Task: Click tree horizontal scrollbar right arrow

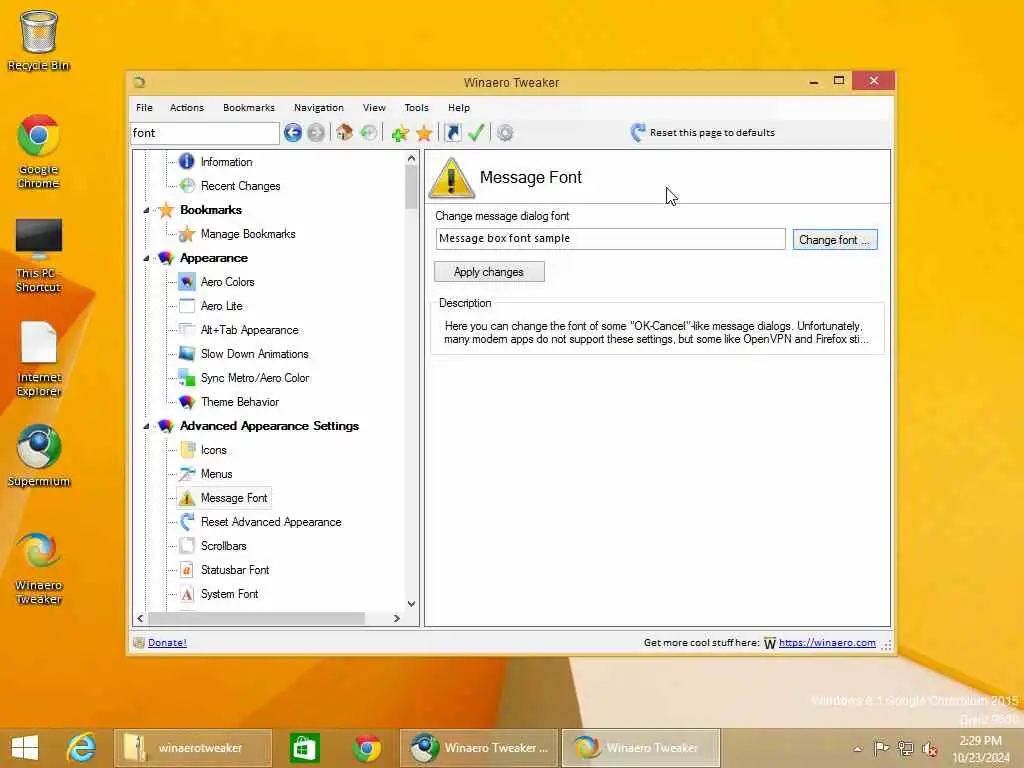Action: coord(396,618)
